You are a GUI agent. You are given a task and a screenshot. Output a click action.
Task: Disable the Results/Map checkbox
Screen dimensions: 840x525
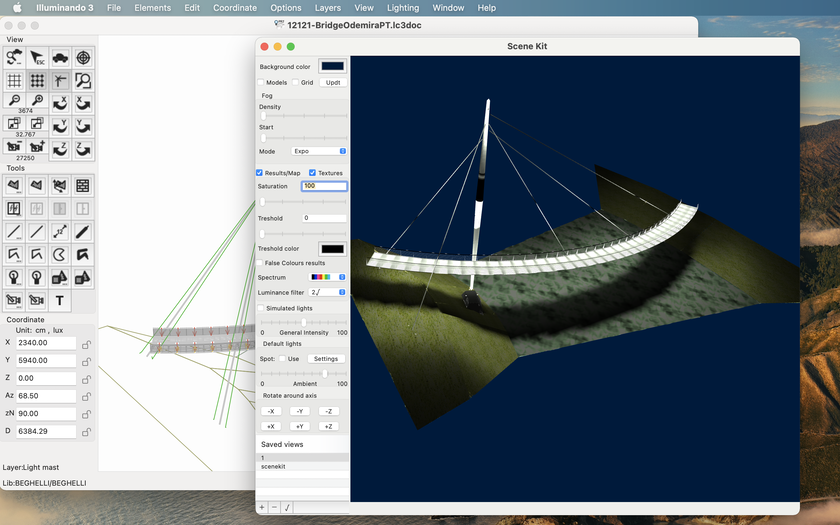click(260, 173)
